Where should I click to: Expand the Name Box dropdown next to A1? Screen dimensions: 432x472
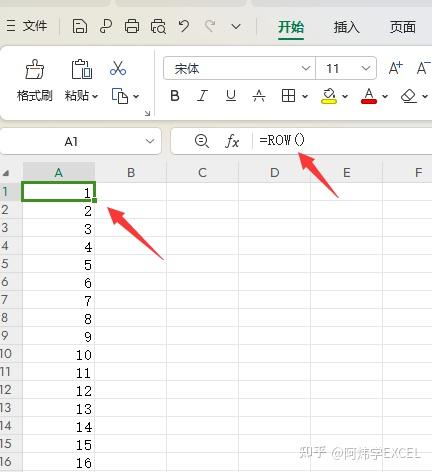150,141
